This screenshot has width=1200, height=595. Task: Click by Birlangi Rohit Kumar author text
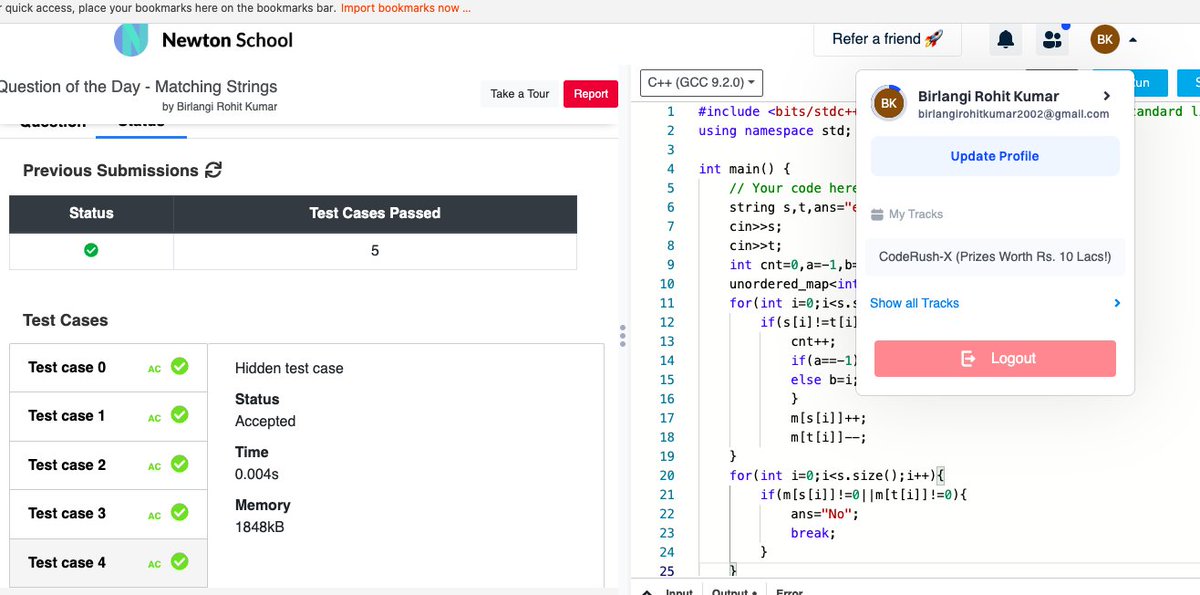pos(219,107)
